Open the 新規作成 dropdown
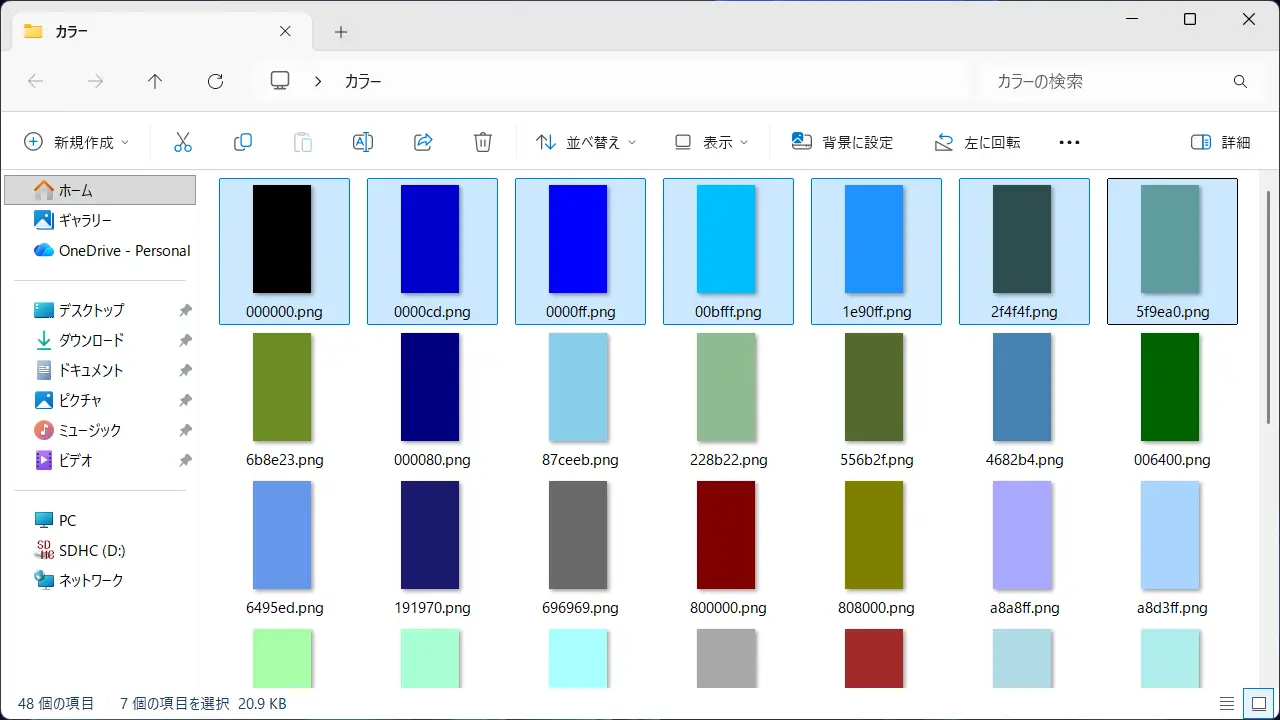1280x720 pixels. coord(77,142)
